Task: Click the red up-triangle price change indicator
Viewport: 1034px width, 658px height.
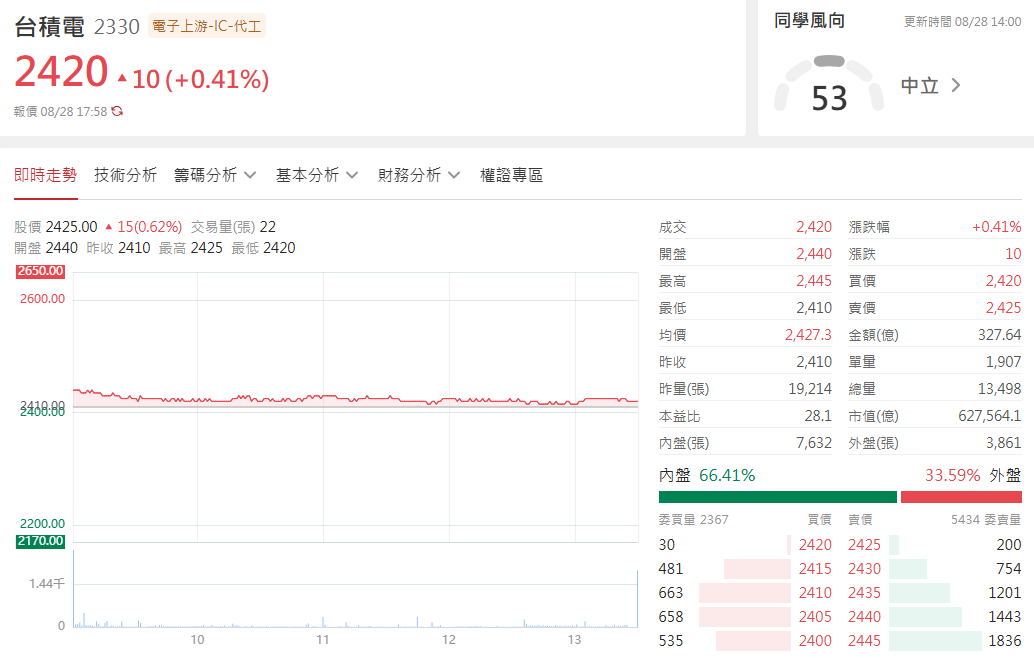Action: 122,78
